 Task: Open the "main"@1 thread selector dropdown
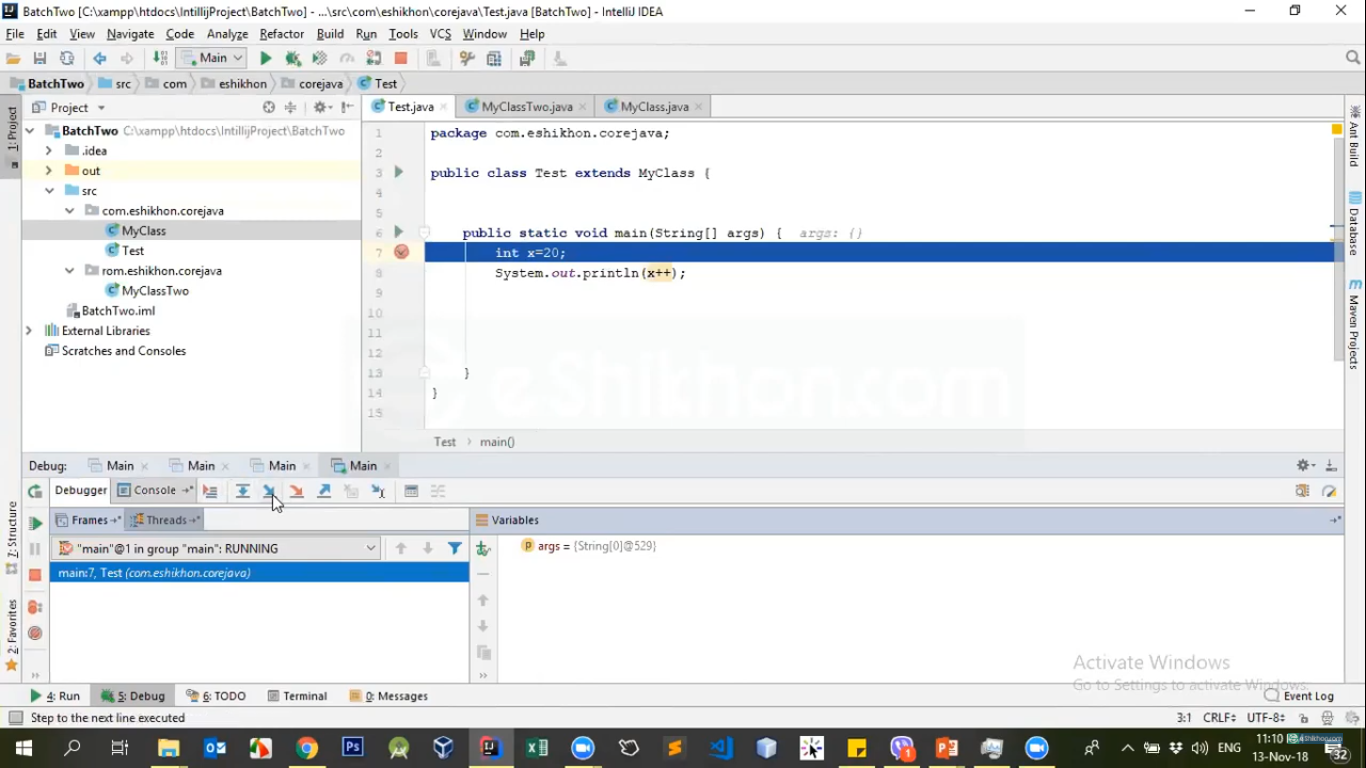tap(216, 548)
